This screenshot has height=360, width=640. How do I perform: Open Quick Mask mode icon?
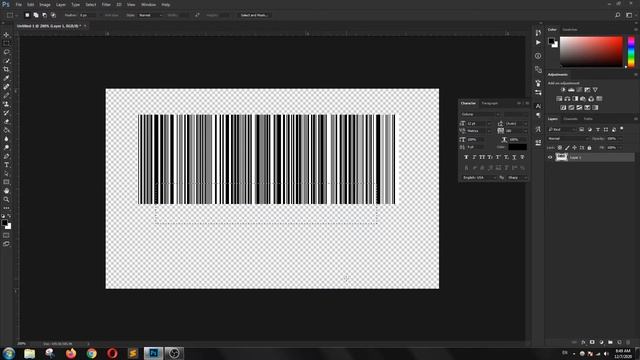point(6,236)
